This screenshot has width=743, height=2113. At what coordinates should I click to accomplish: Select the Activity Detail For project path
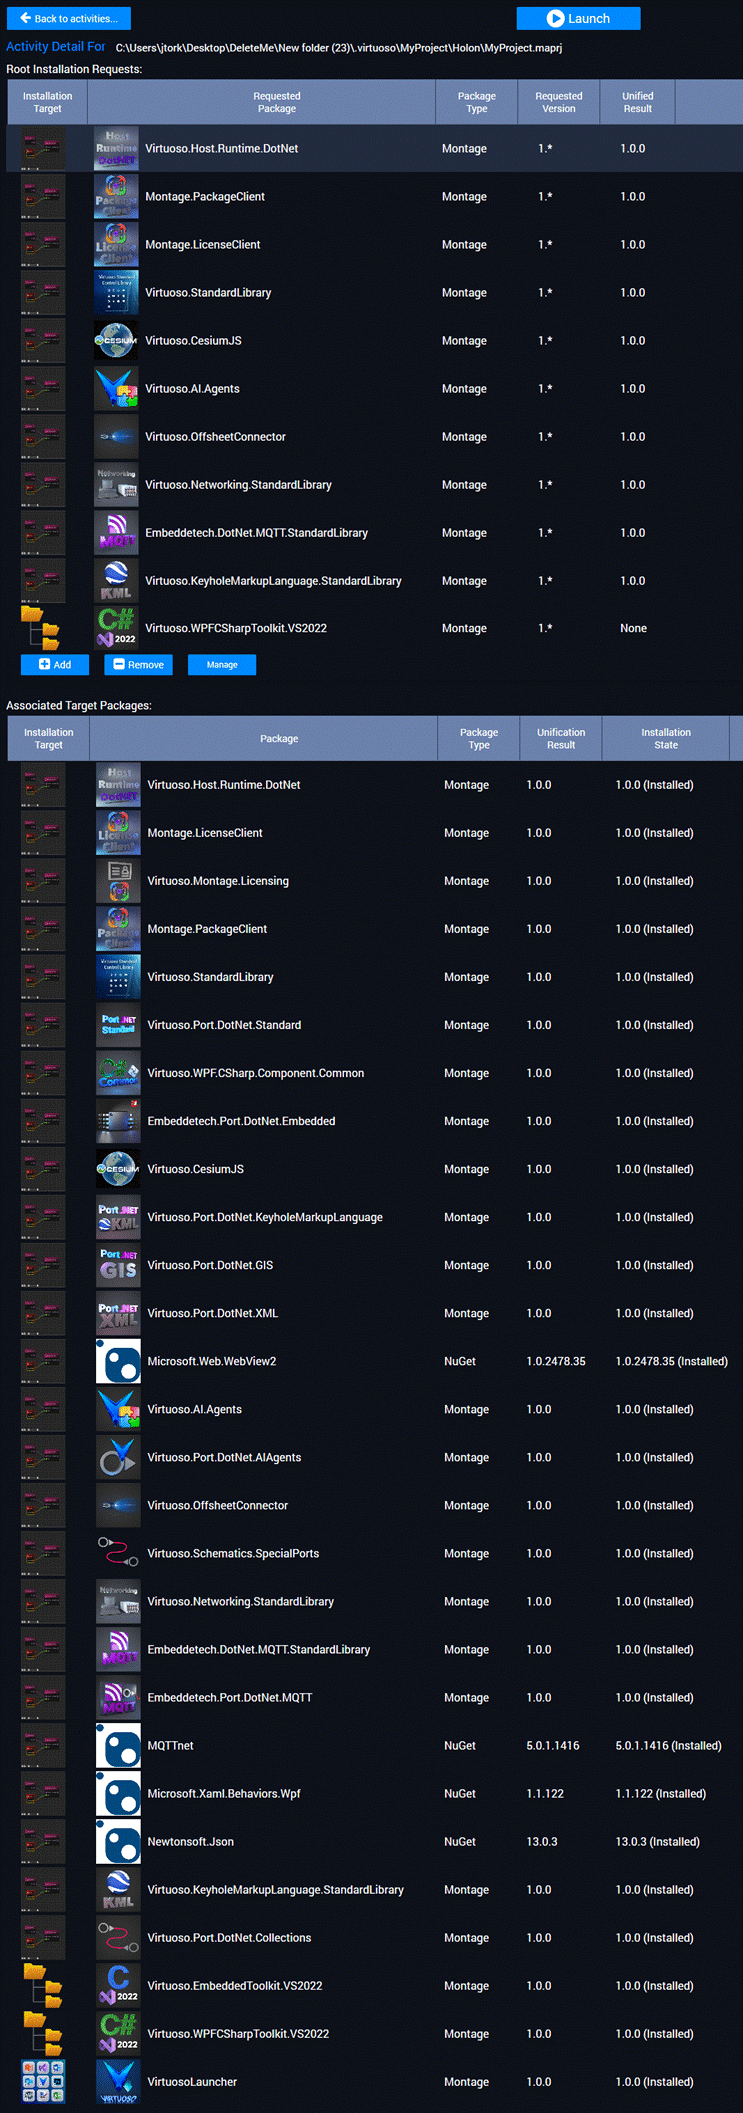(x=339, y=48)
